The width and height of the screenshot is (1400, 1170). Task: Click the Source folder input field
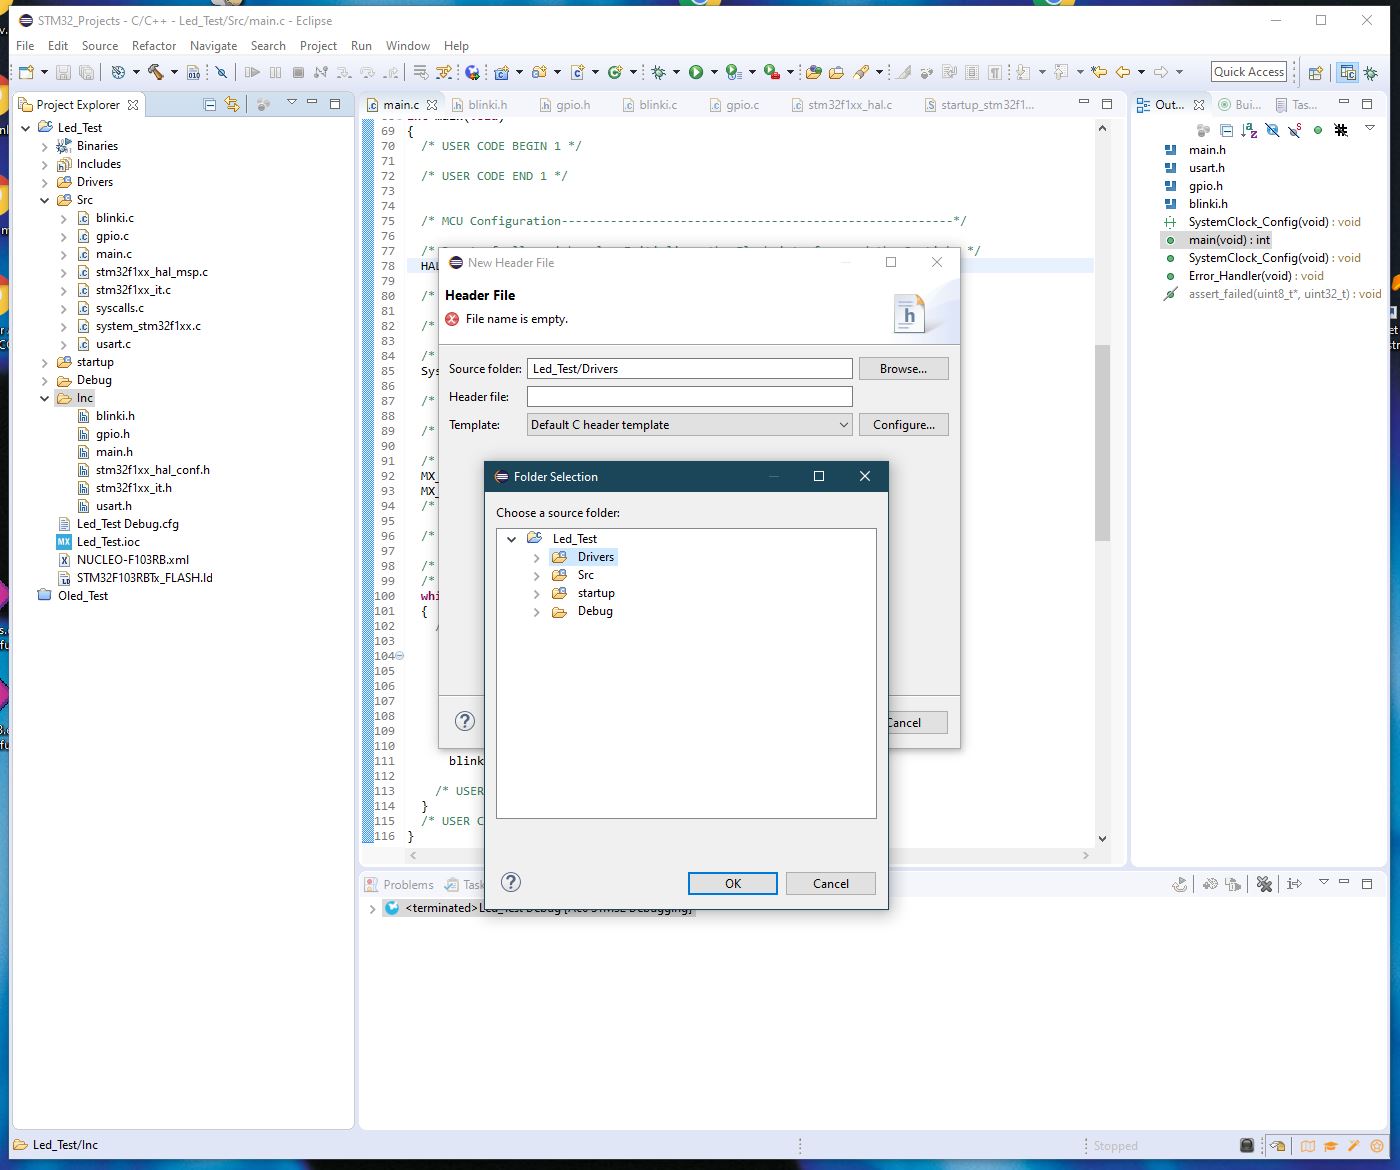tap(690, 369)
